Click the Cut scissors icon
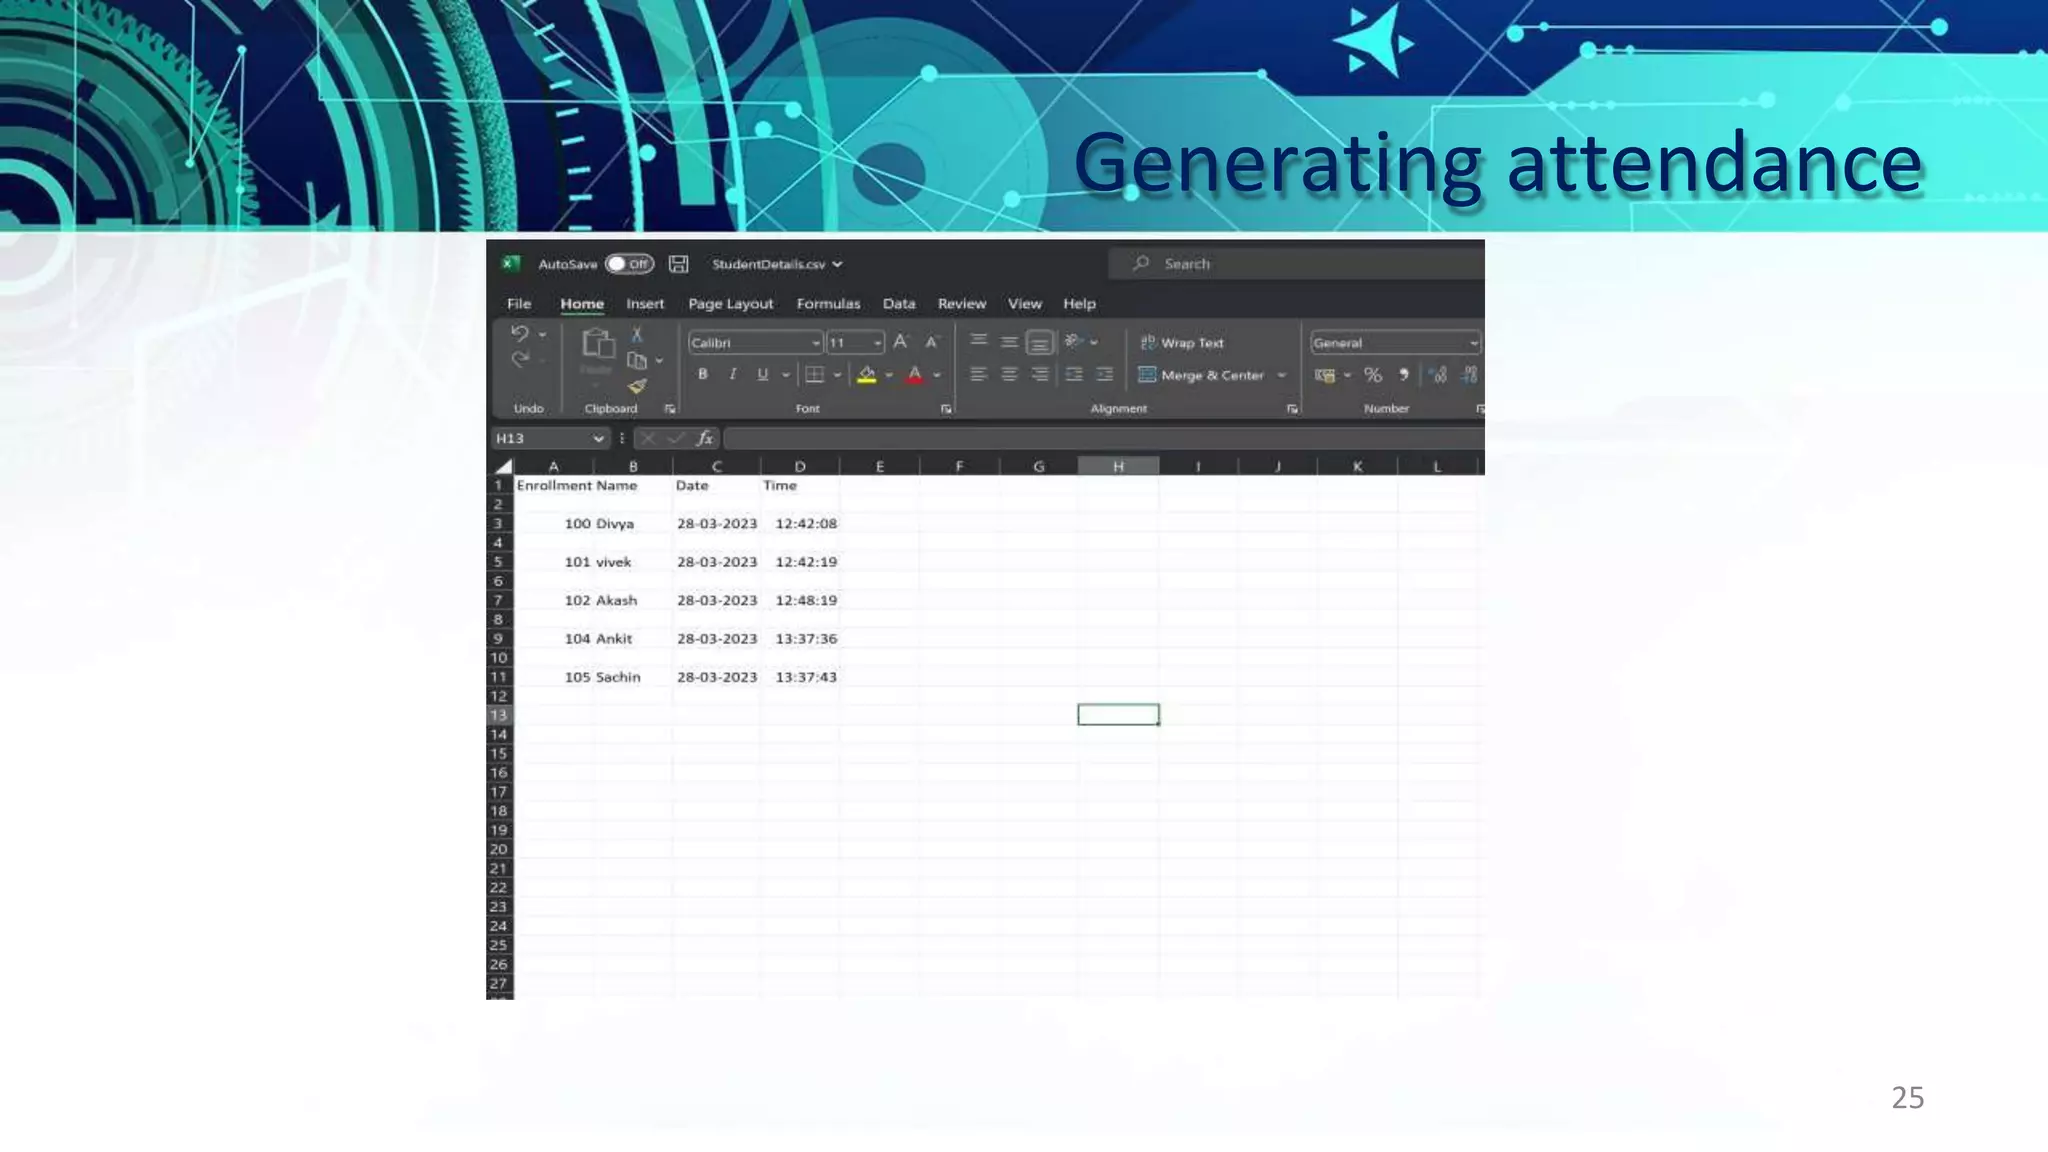The width and height of the screenshot is (2048, 1152). [636, 335]
